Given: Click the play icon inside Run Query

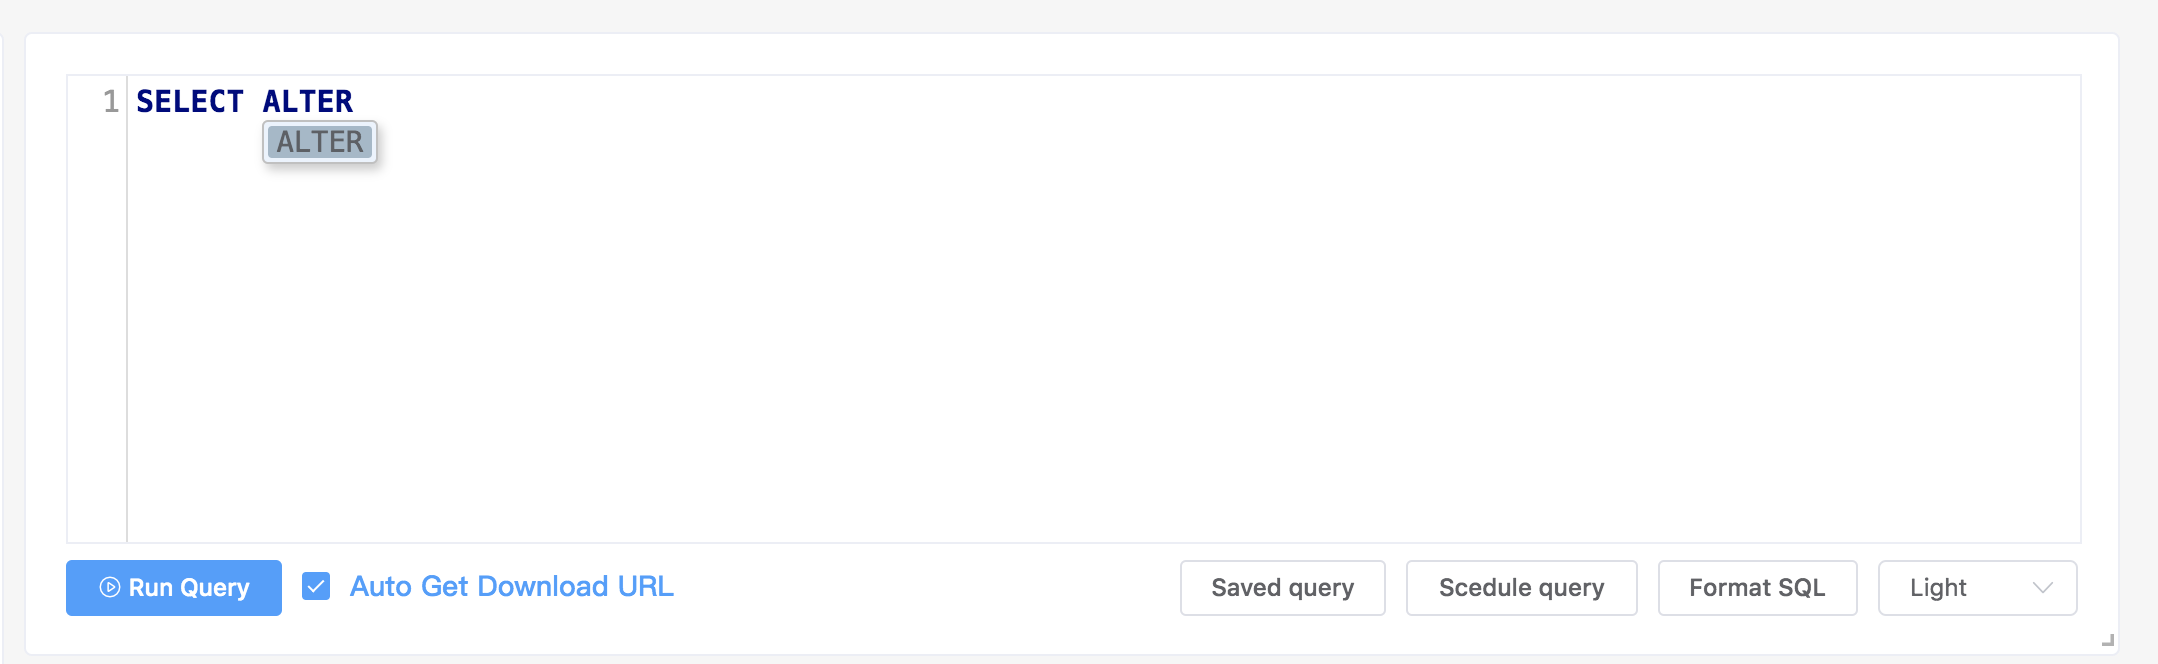Looking at the screenshot, I should click(x=110, y=588).
